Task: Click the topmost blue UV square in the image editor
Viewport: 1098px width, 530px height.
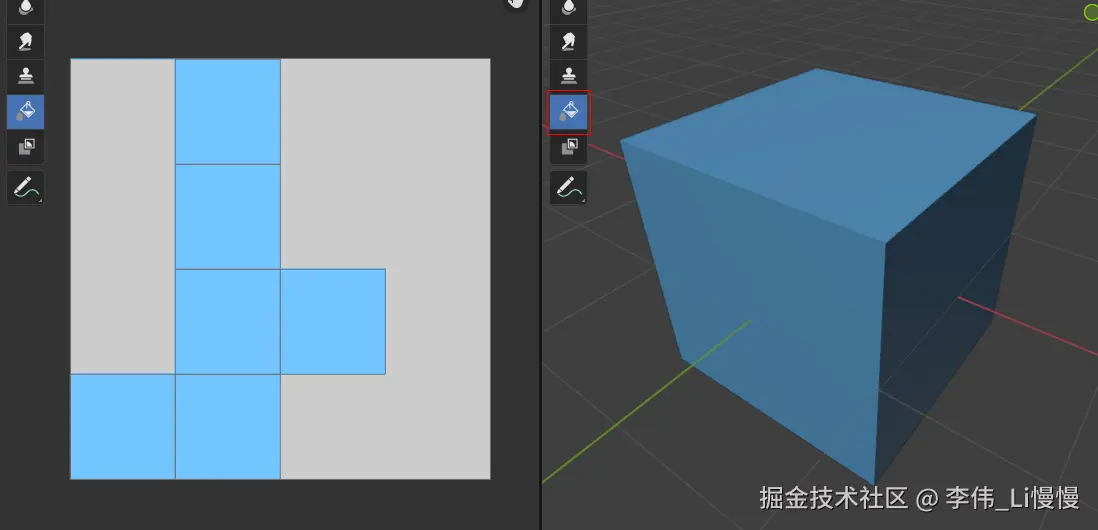Action: click(x=228, y=111)
